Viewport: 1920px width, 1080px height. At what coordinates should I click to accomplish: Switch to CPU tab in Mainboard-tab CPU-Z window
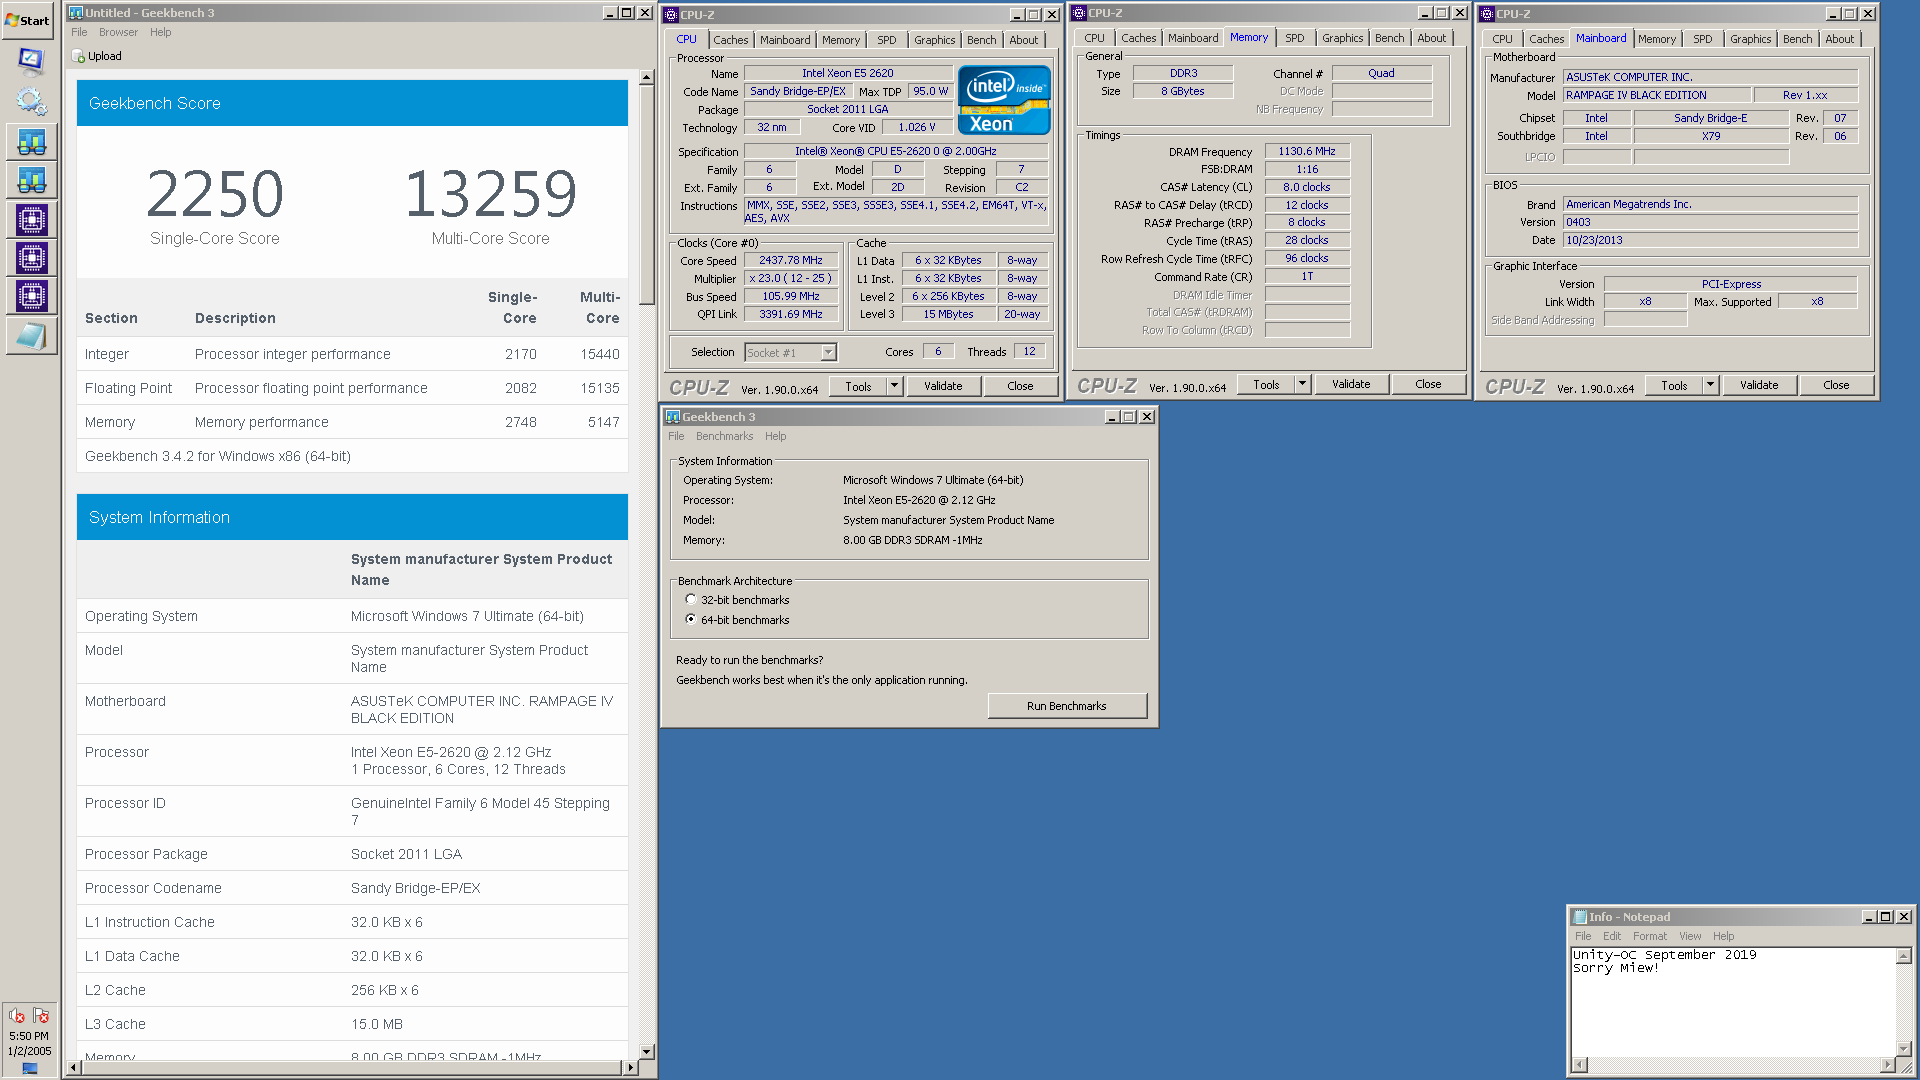point(1502,39)
